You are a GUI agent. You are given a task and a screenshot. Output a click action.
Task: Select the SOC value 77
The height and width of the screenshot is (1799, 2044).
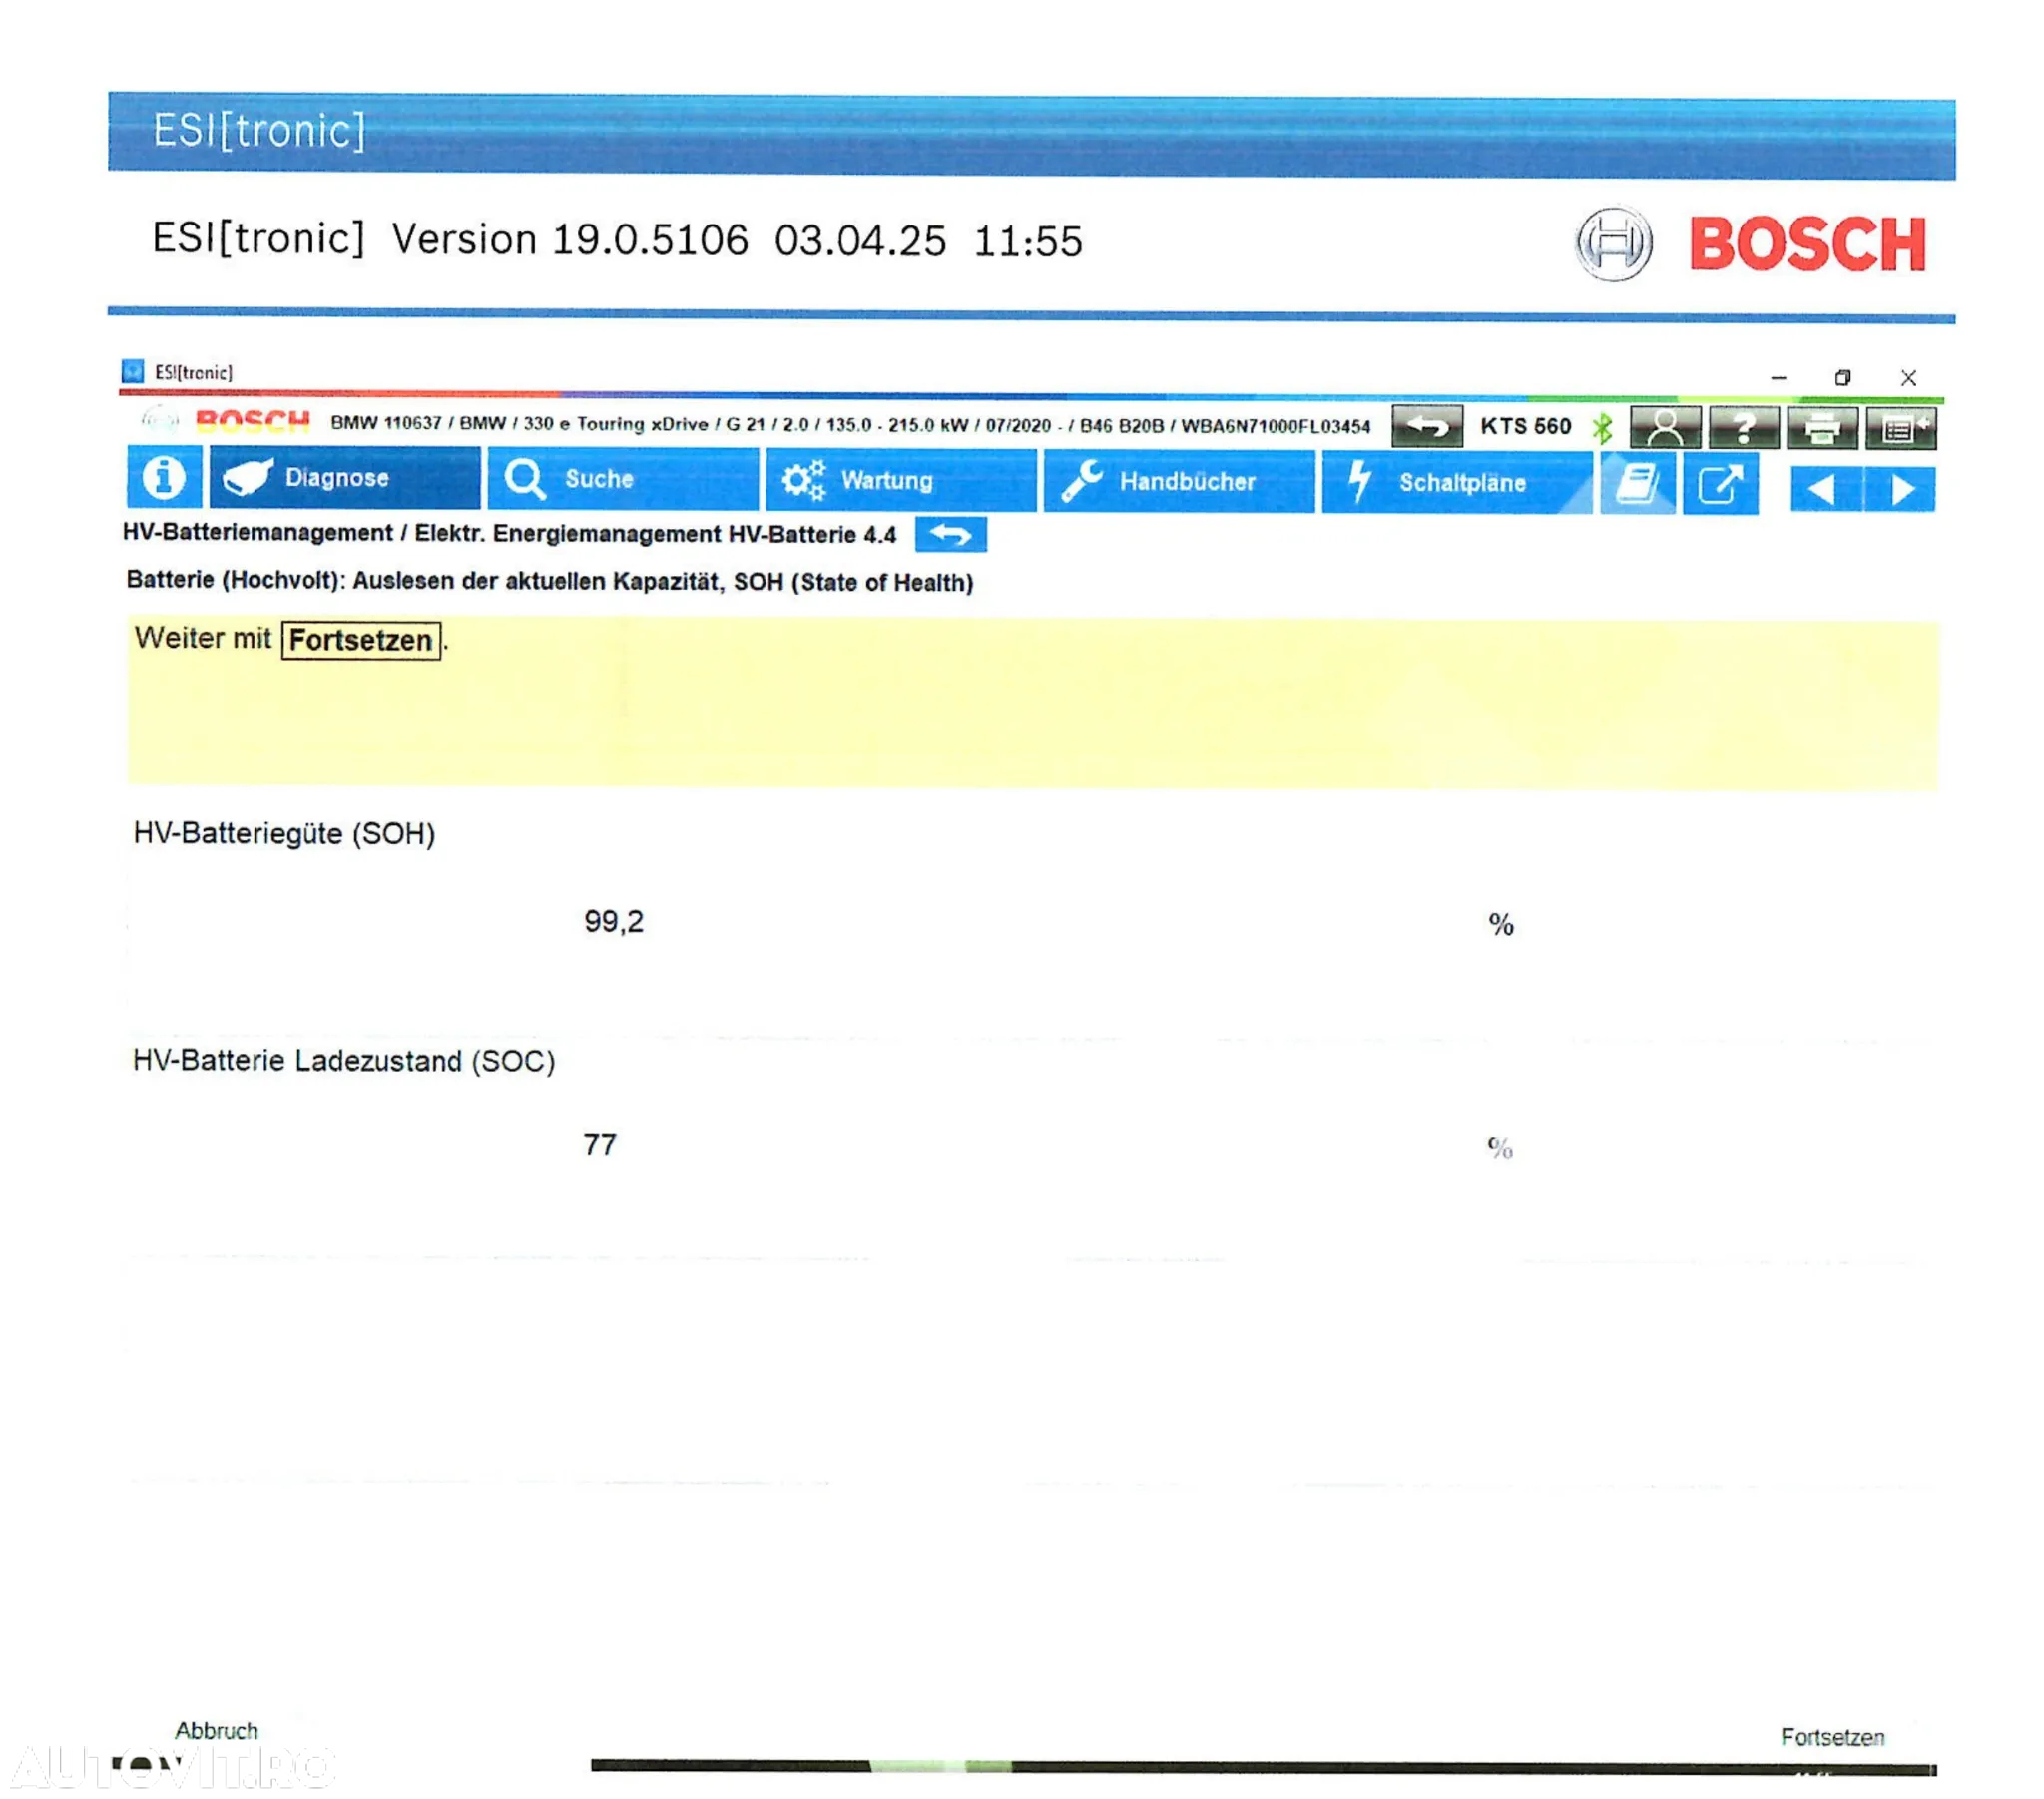pos(600,1145)
